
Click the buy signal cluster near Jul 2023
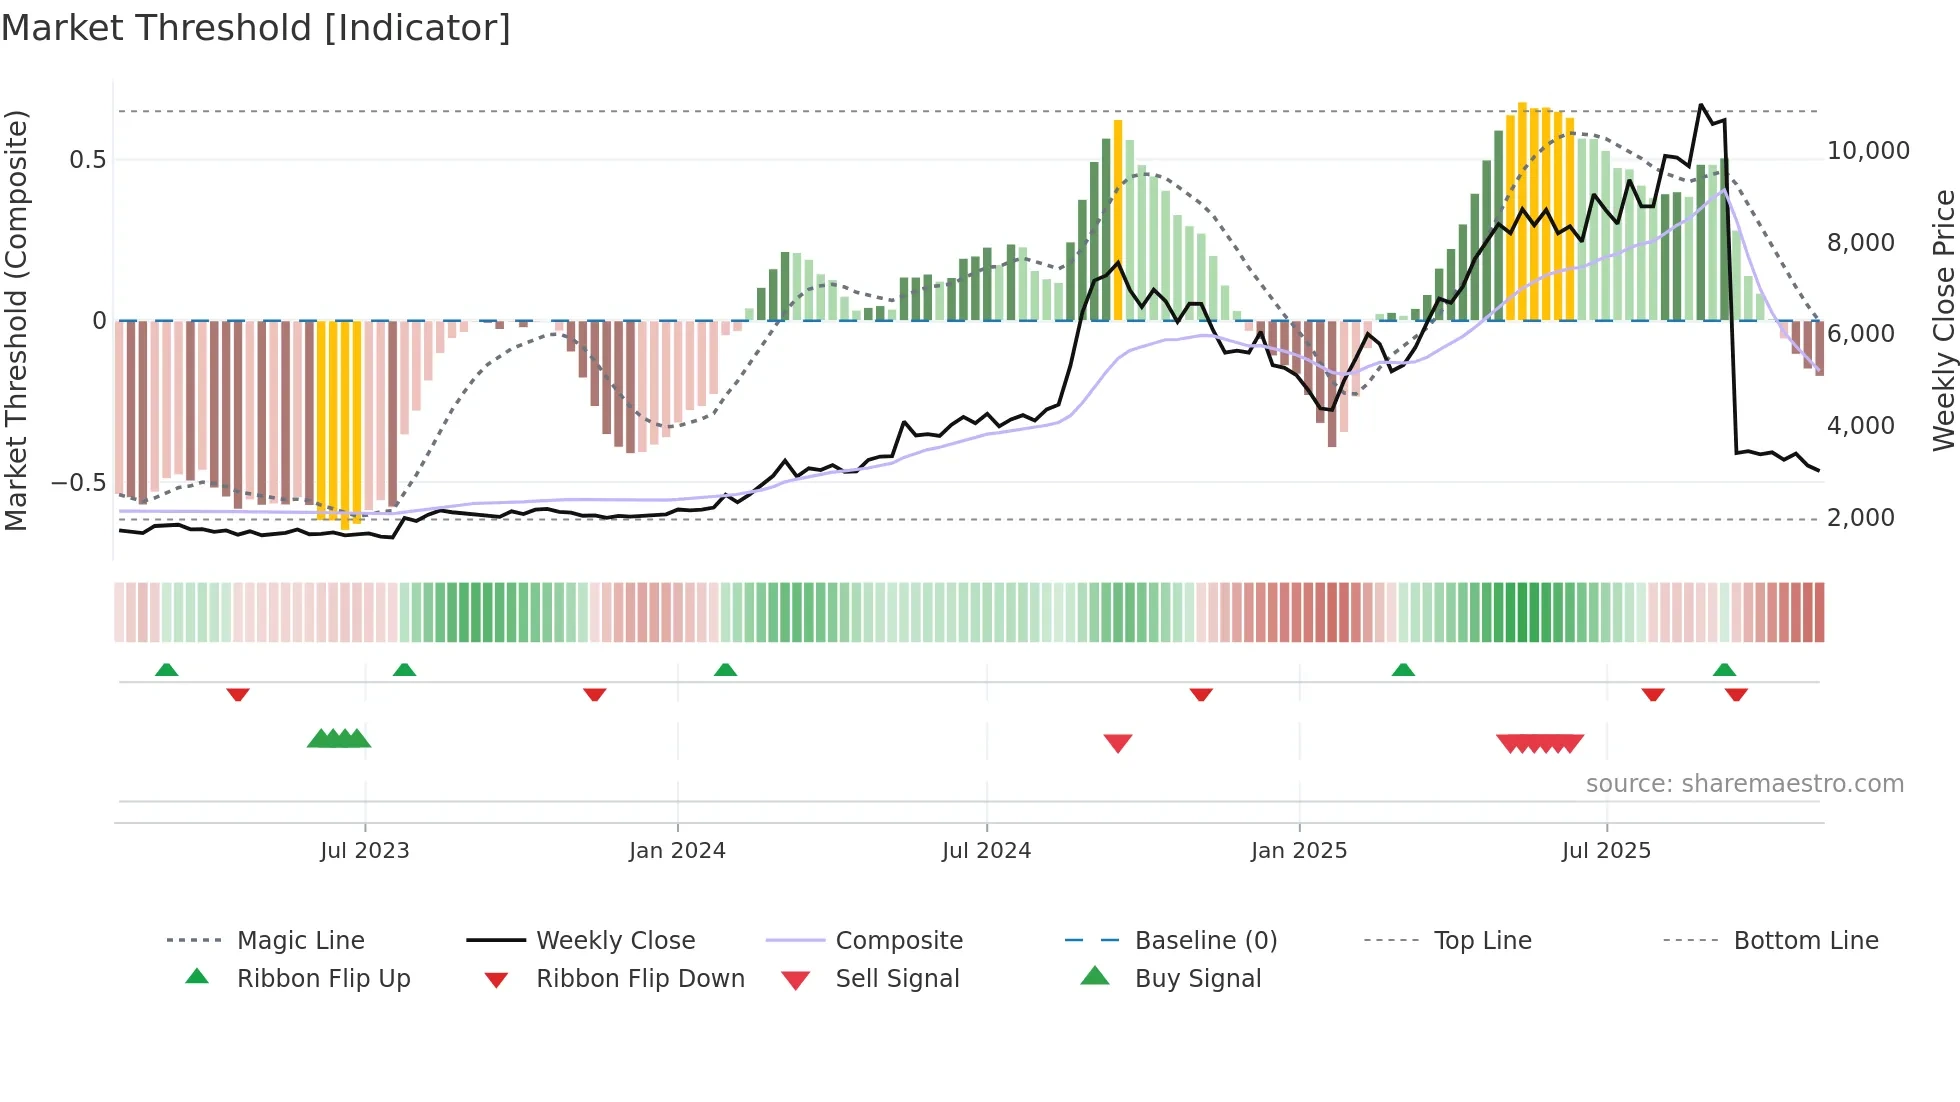pos(339,739)
